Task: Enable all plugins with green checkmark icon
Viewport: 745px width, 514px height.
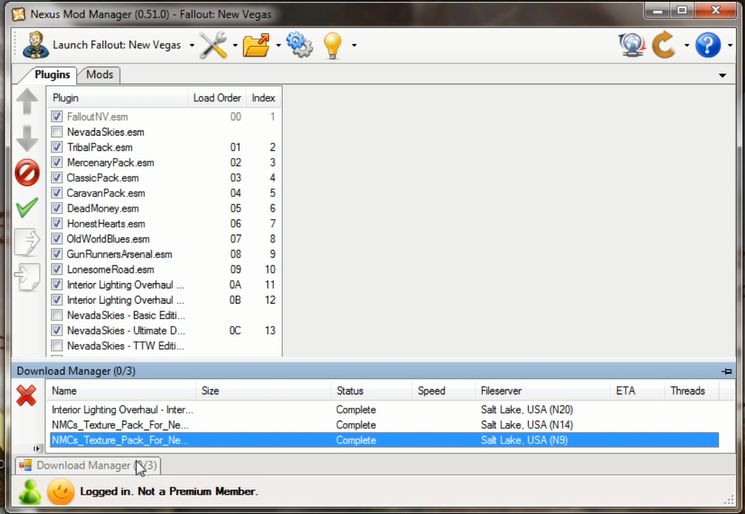Action: tap(27, 207)
